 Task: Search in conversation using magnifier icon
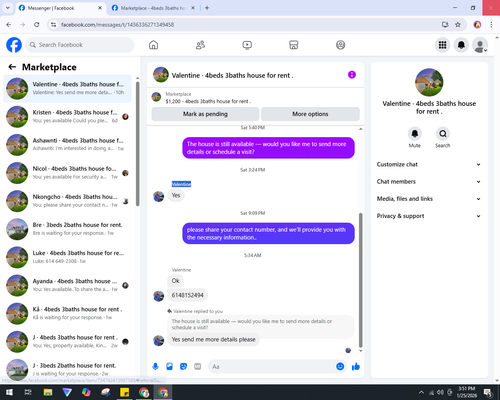coord(443,134)
